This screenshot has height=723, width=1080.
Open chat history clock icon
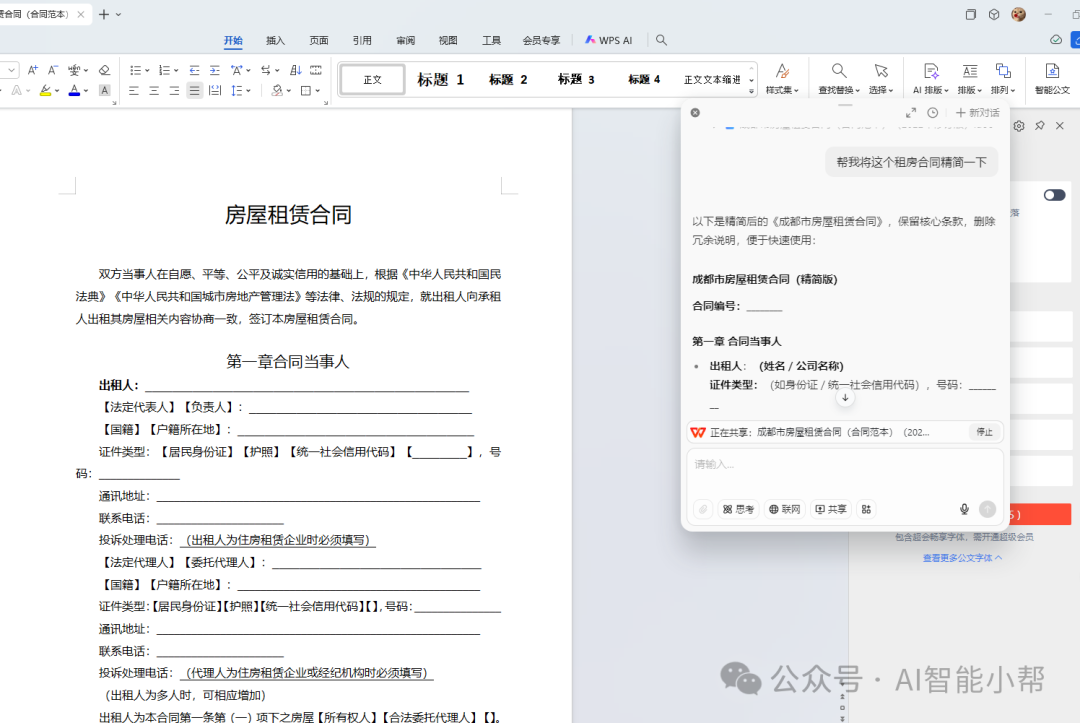(933, 113)
